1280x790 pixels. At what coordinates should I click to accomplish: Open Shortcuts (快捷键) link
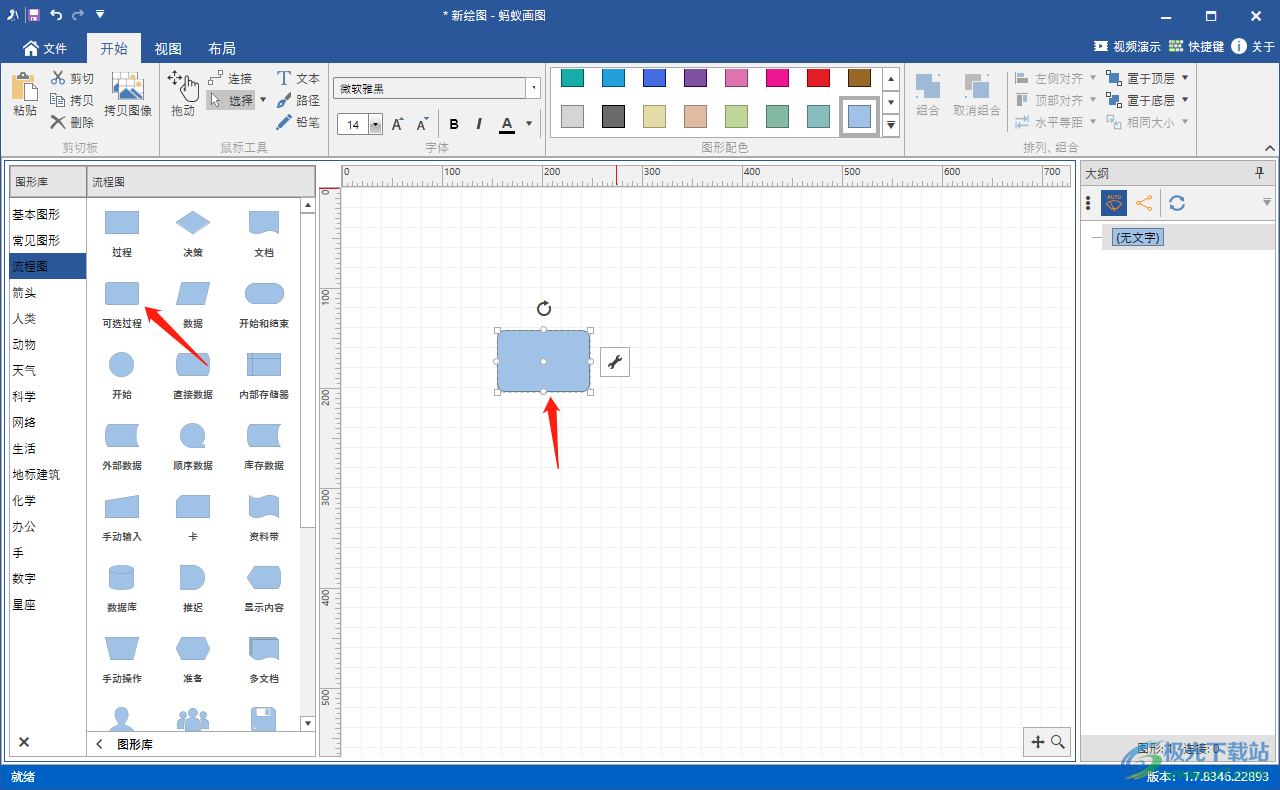(1196, 46)
